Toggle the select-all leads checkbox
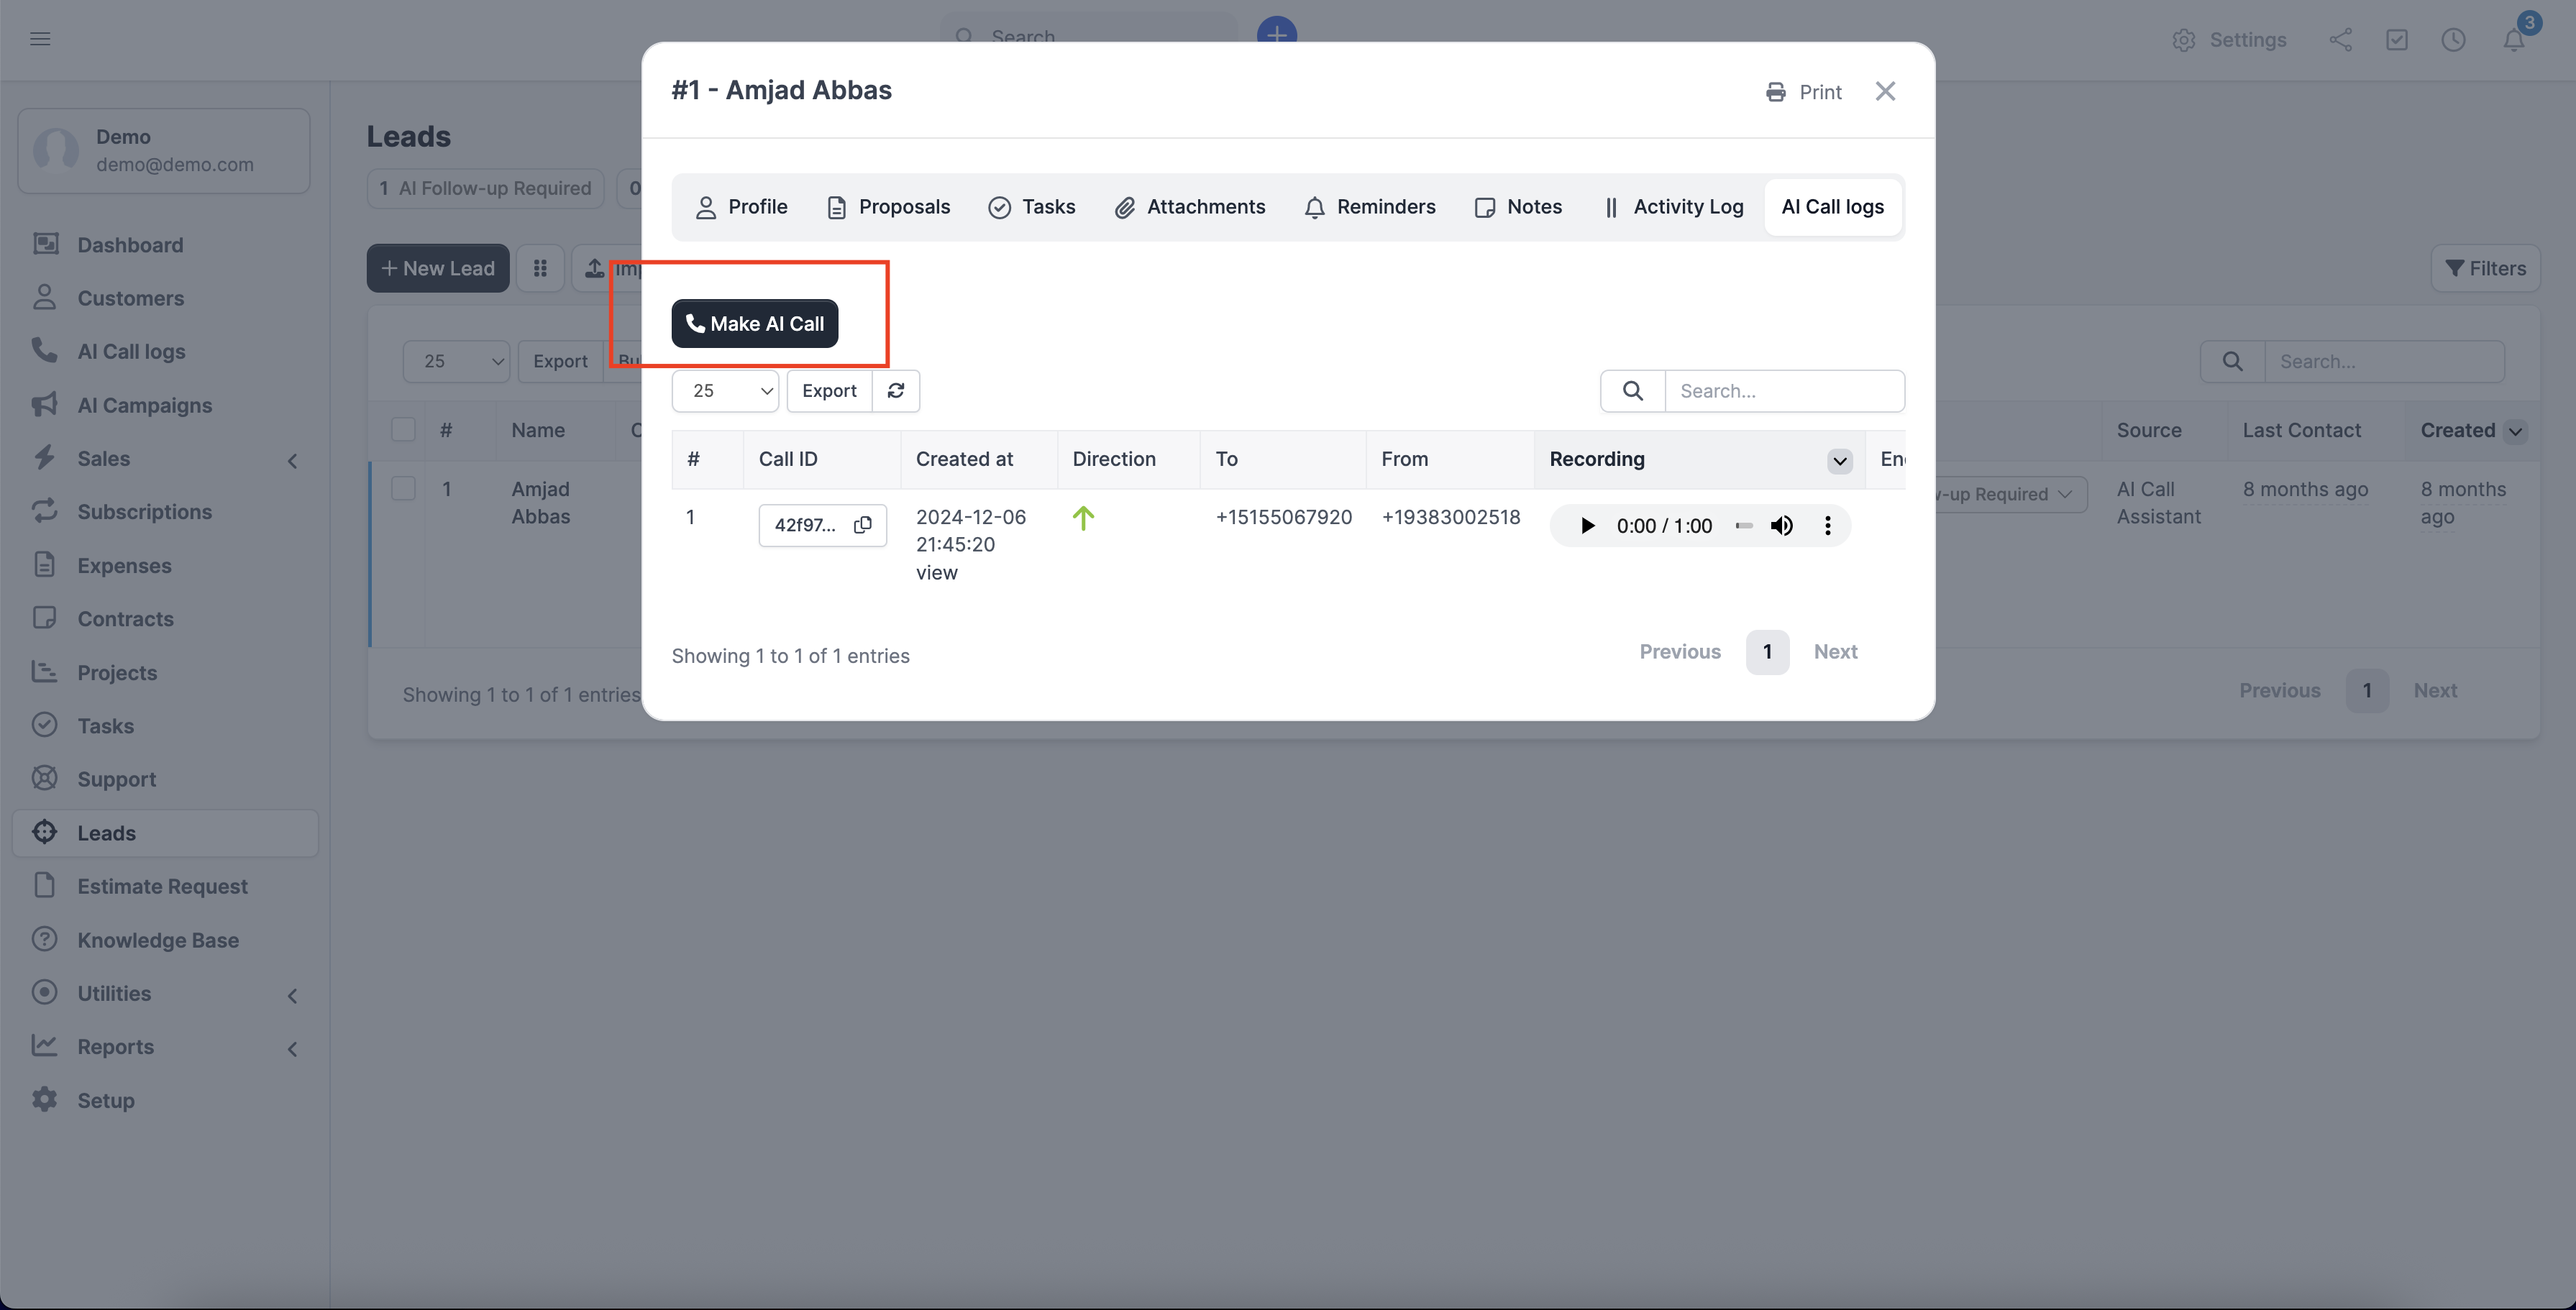Image resolution: width=2576 pixels, height=1310 pixels. click(403, 430)
